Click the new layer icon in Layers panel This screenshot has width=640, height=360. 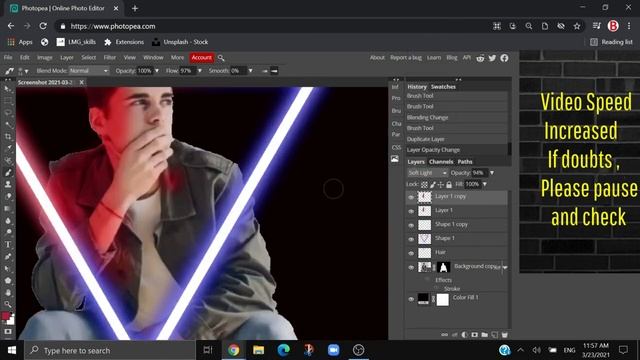click(495, 335)
